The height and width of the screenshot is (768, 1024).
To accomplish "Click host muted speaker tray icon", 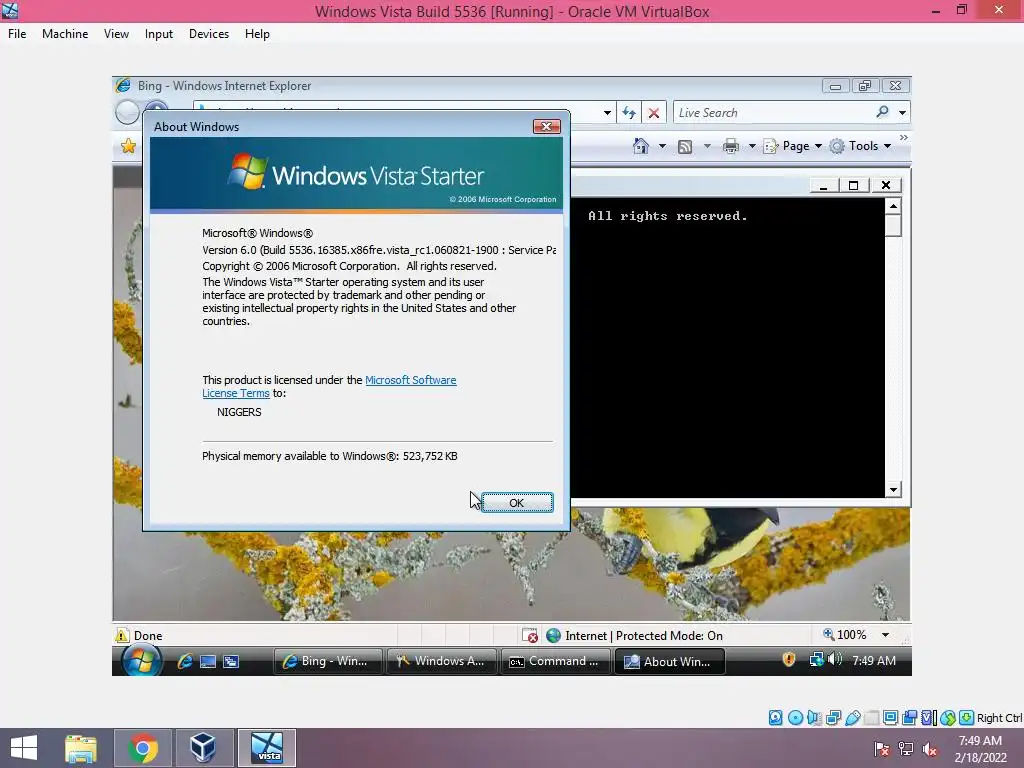I will pos(930,749).
